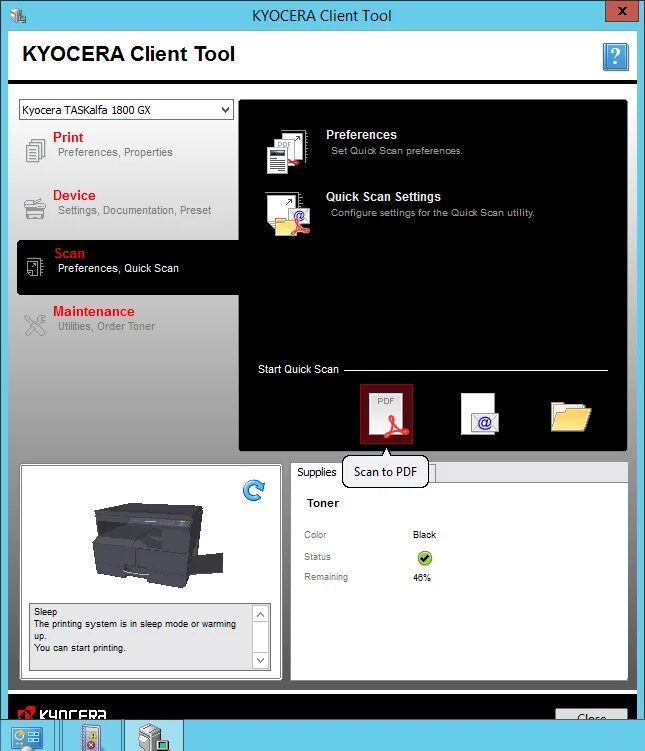The width and height of the screenshot is (645, 751).
Task: Click the KYOCERA Client Tool title bar icon
Action: 18,16
